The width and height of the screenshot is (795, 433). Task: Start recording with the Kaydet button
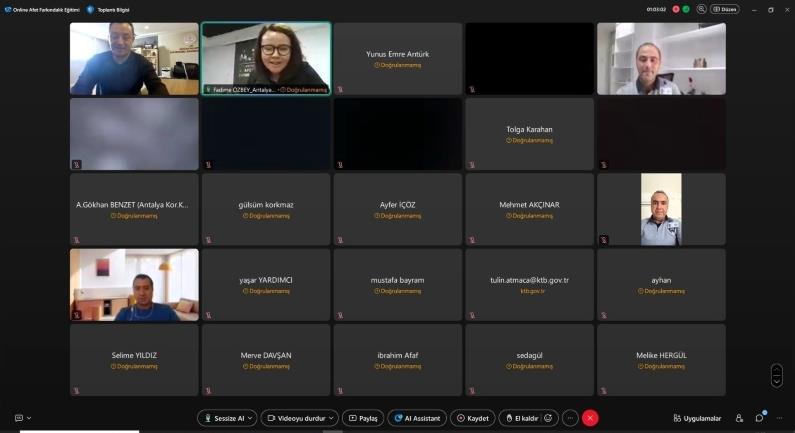click(x=473, y=418)
